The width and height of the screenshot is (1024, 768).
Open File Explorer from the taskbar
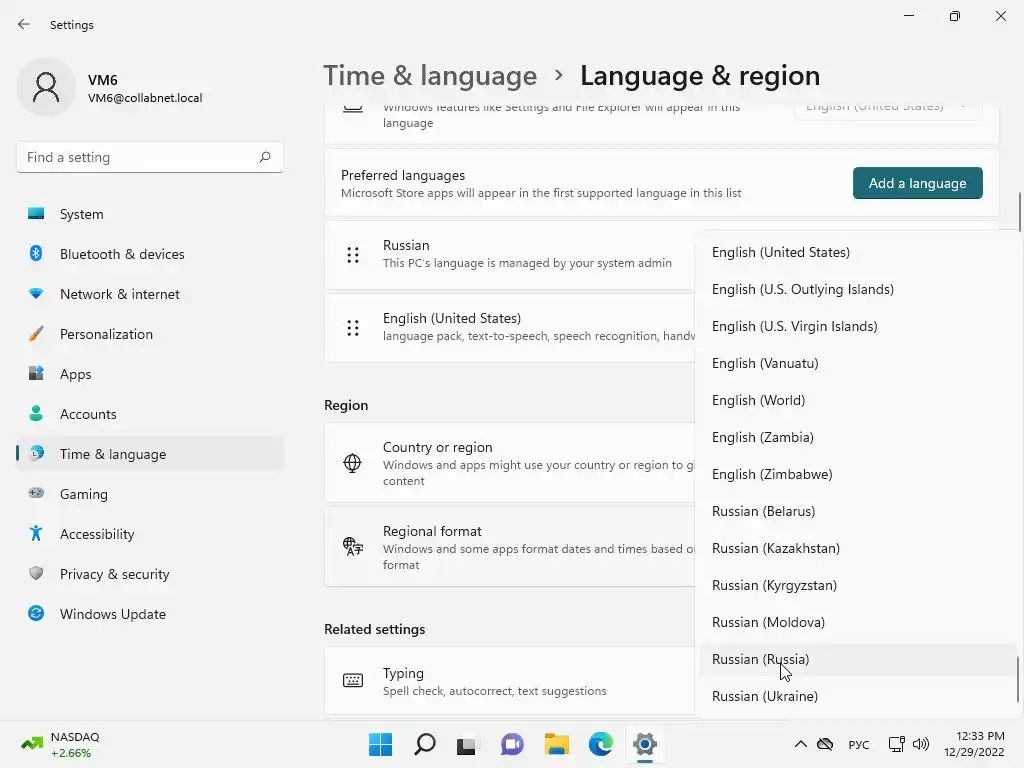point(556,744)
